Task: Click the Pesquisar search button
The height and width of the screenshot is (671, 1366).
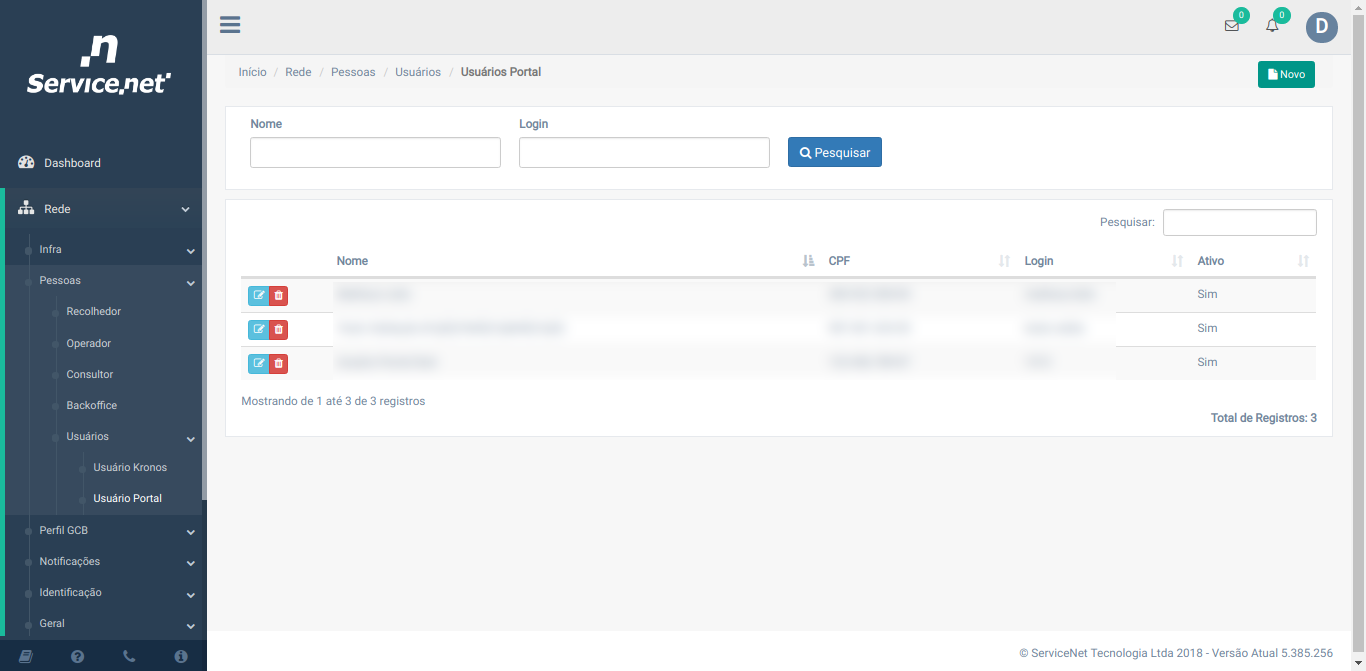Action: [835, 153]
